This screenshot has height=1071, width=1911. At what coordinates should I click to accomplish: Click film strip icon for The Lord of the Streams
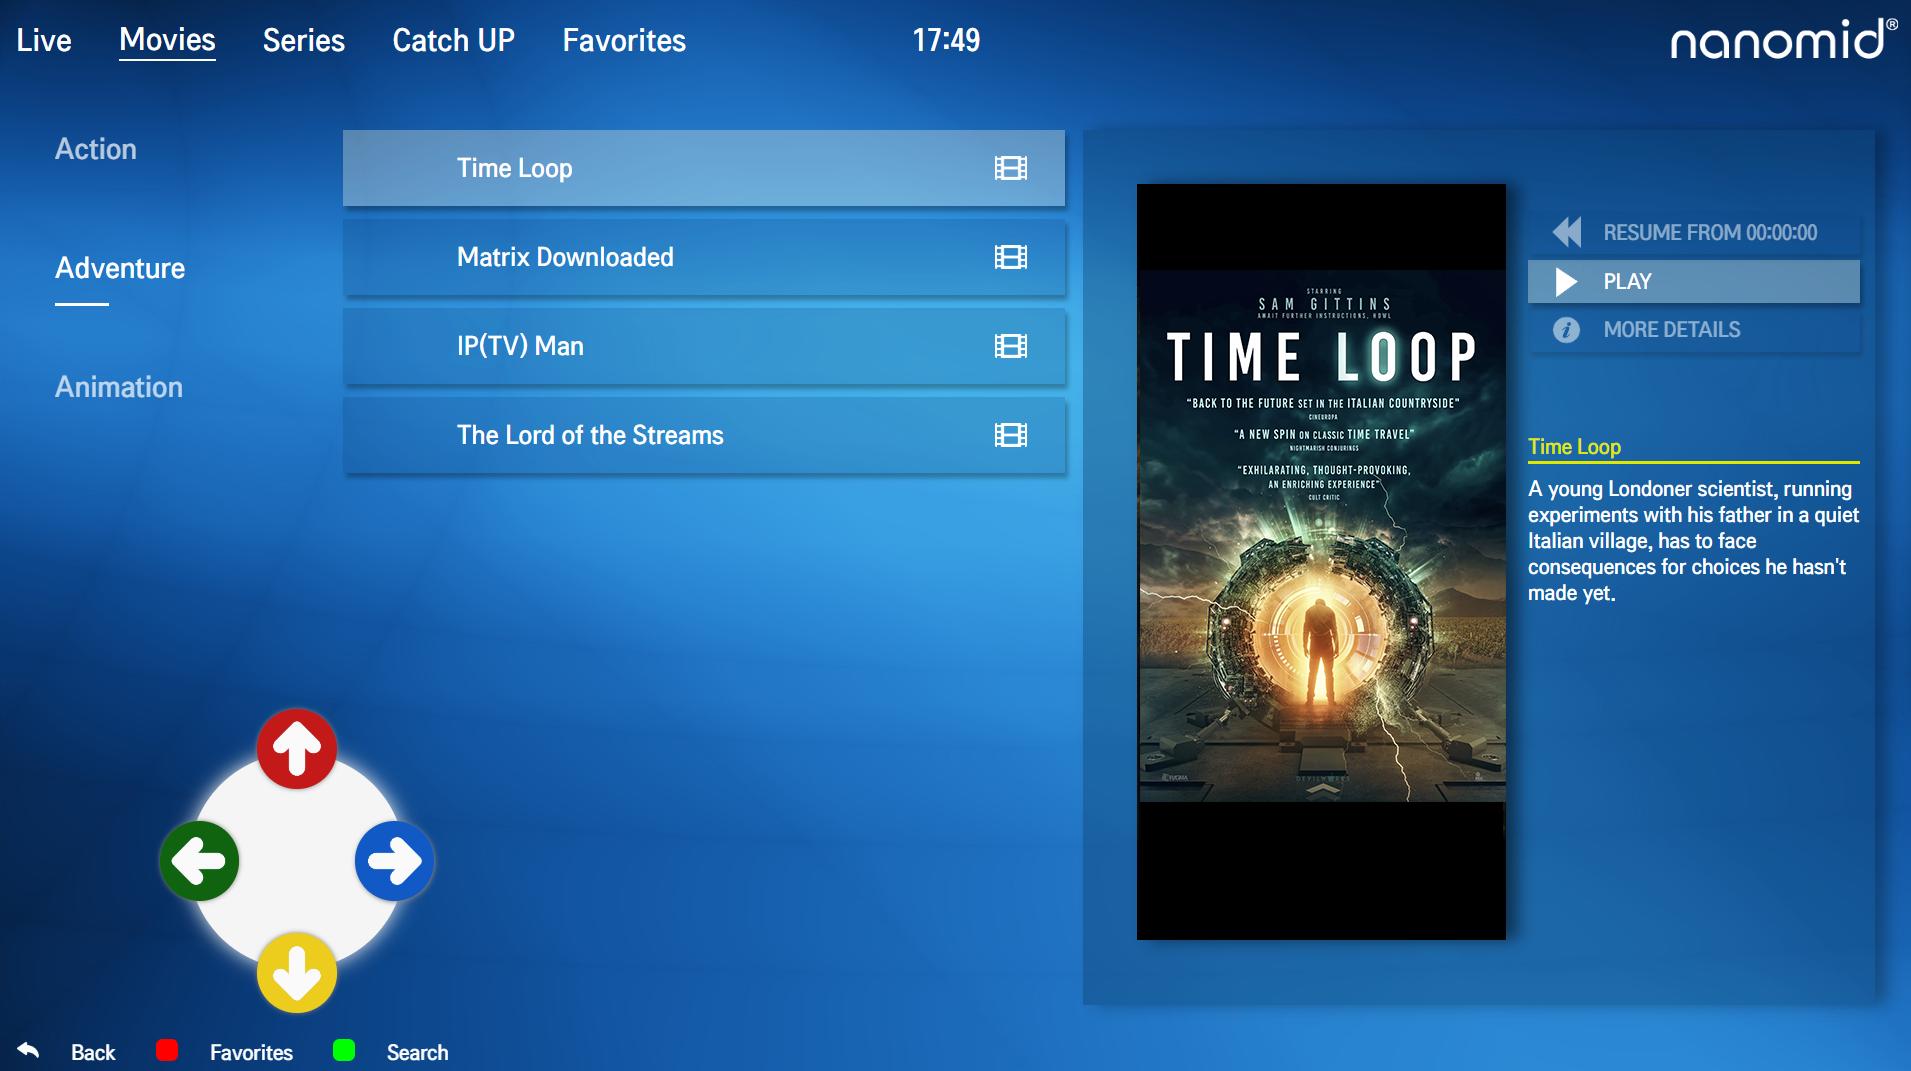pos(1010,435)
